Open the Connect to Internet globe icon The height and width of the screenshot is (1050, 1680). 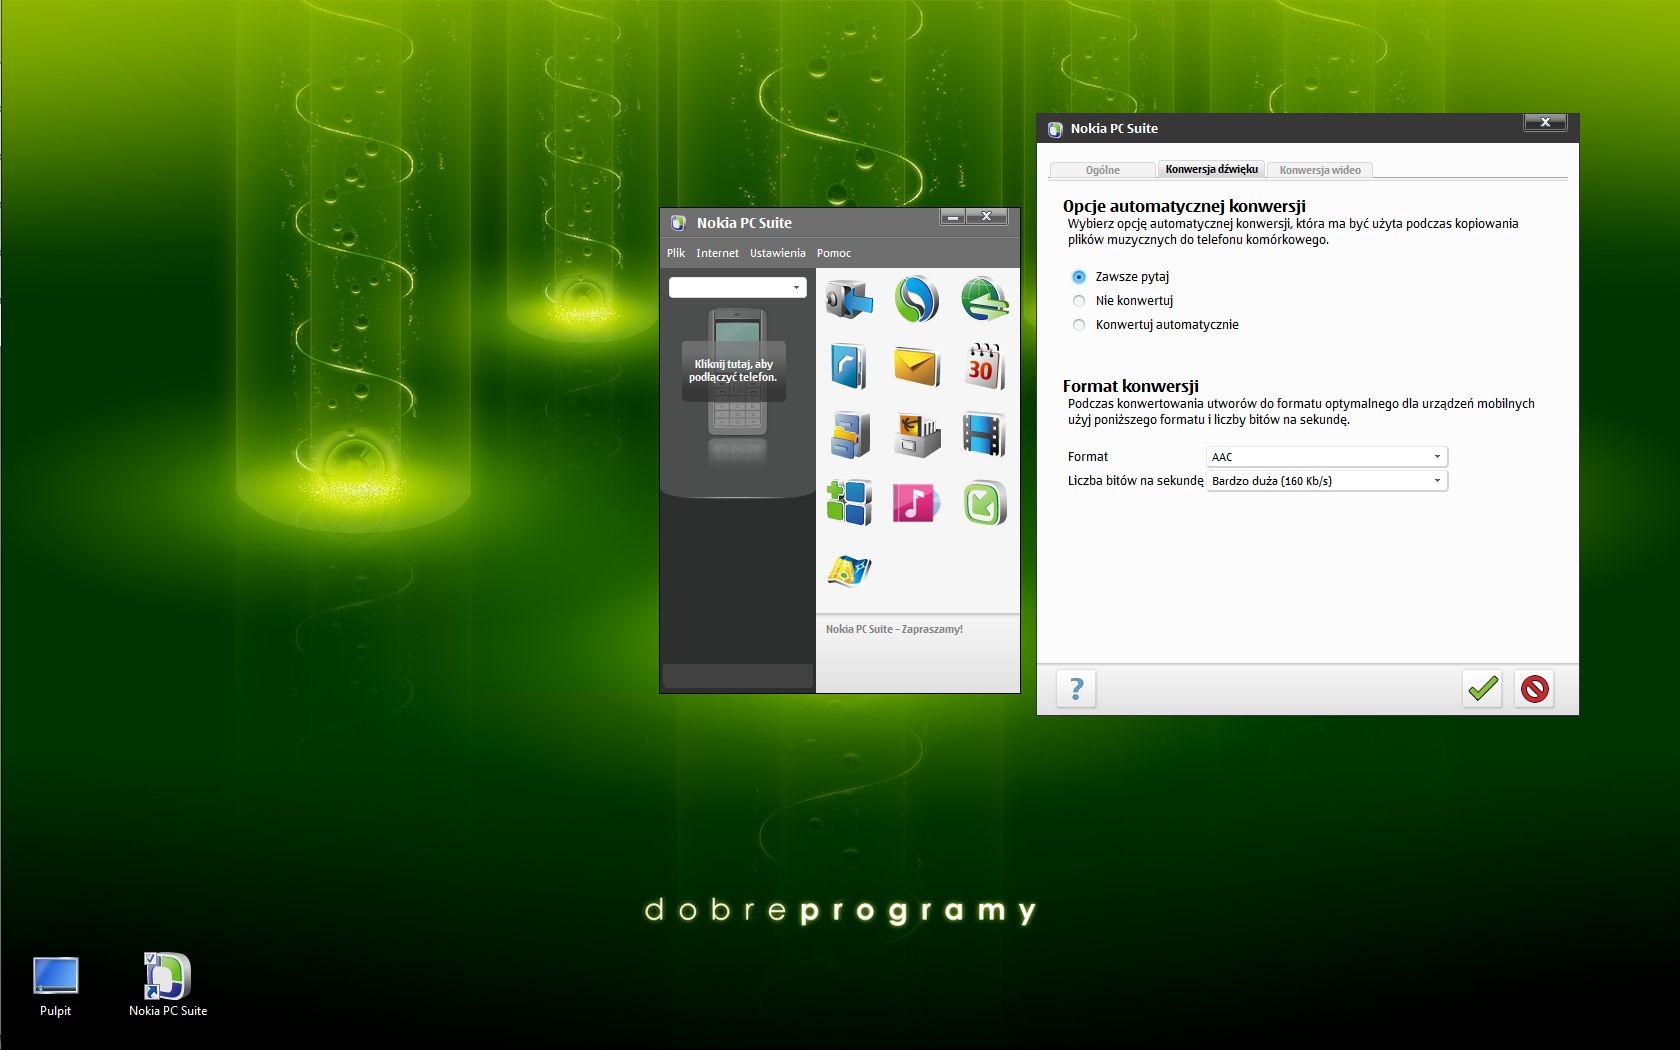pos(985,299)
